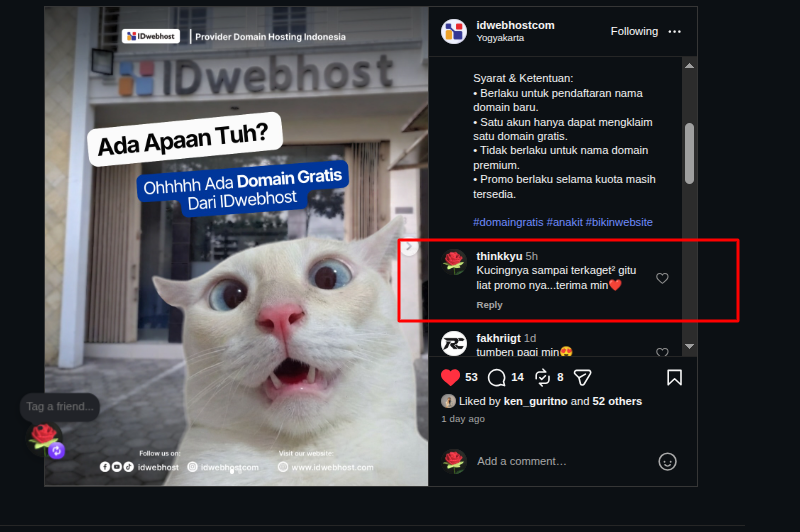
Task: Open the #anakit hashtag
Action: (x=565, y=222)
